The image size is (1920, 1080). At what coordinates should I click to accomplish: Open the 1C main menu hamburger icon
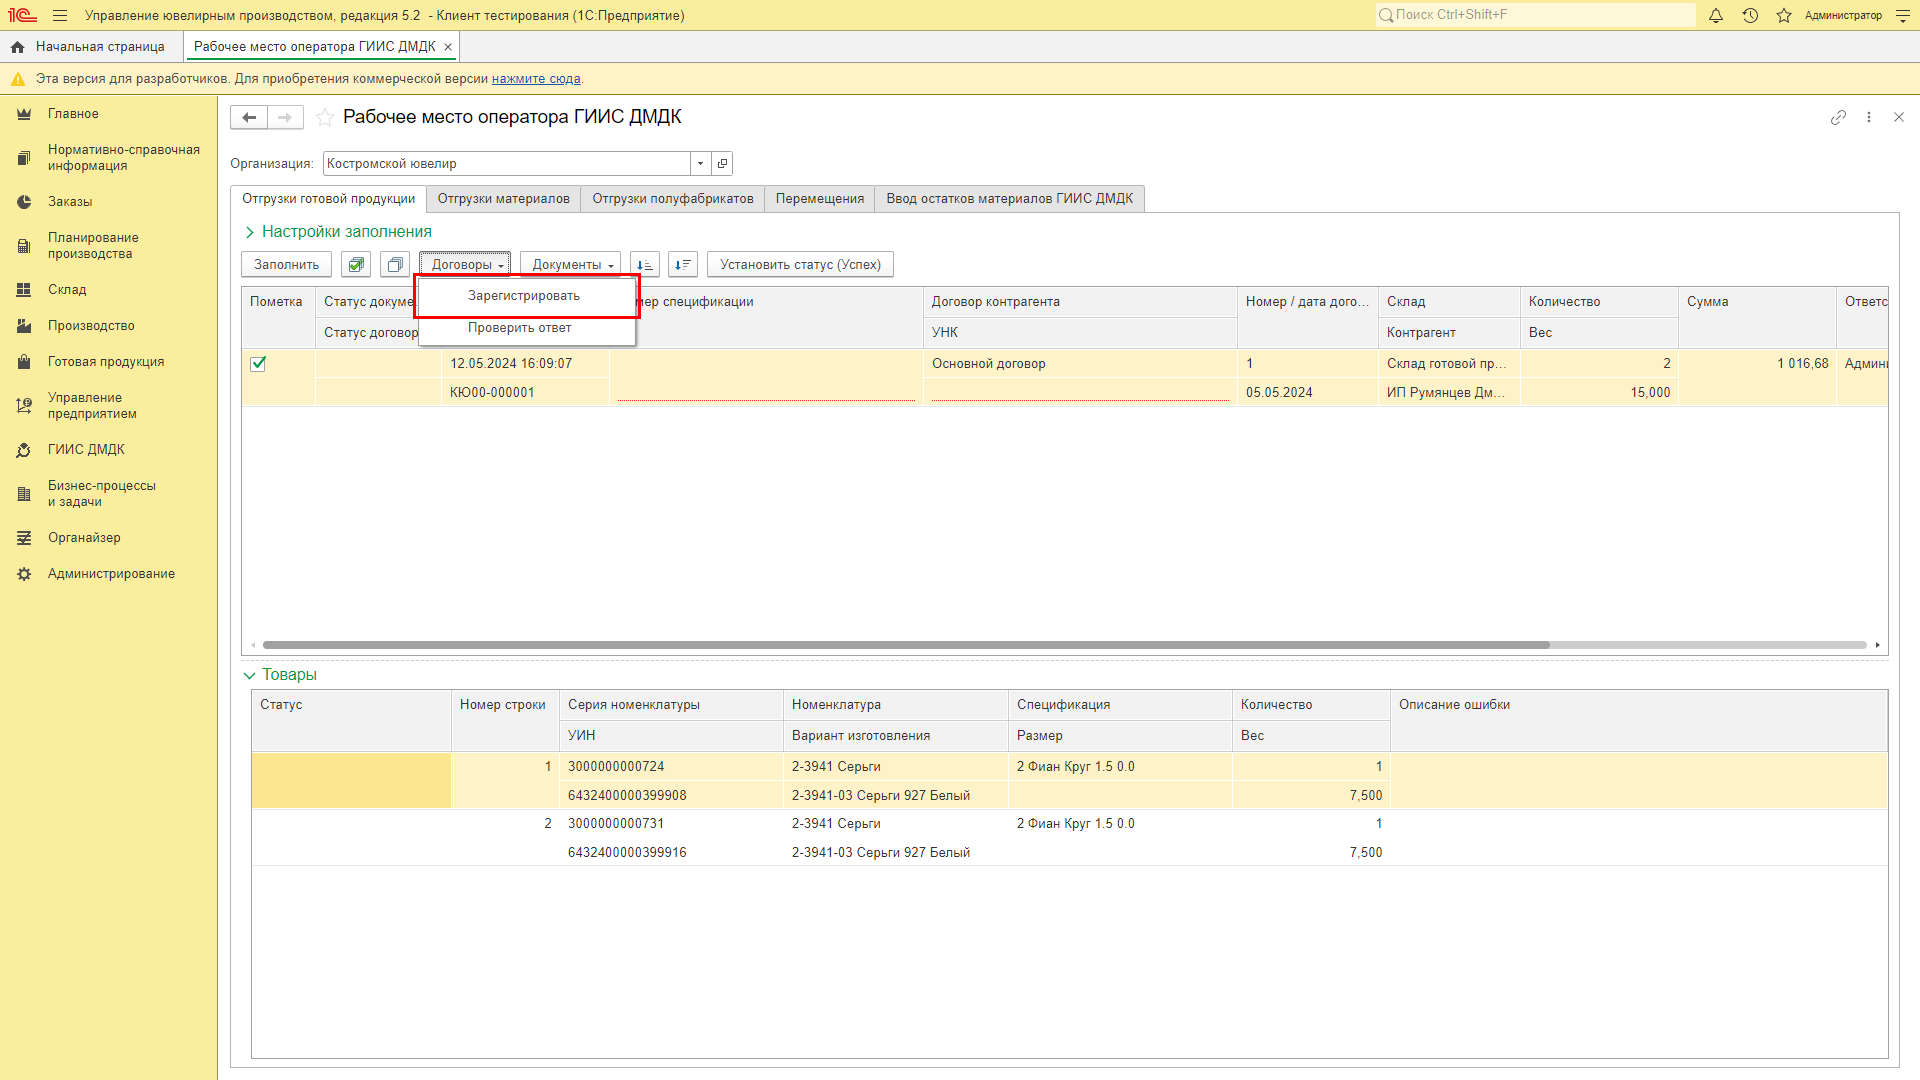[x=60, y=16]
